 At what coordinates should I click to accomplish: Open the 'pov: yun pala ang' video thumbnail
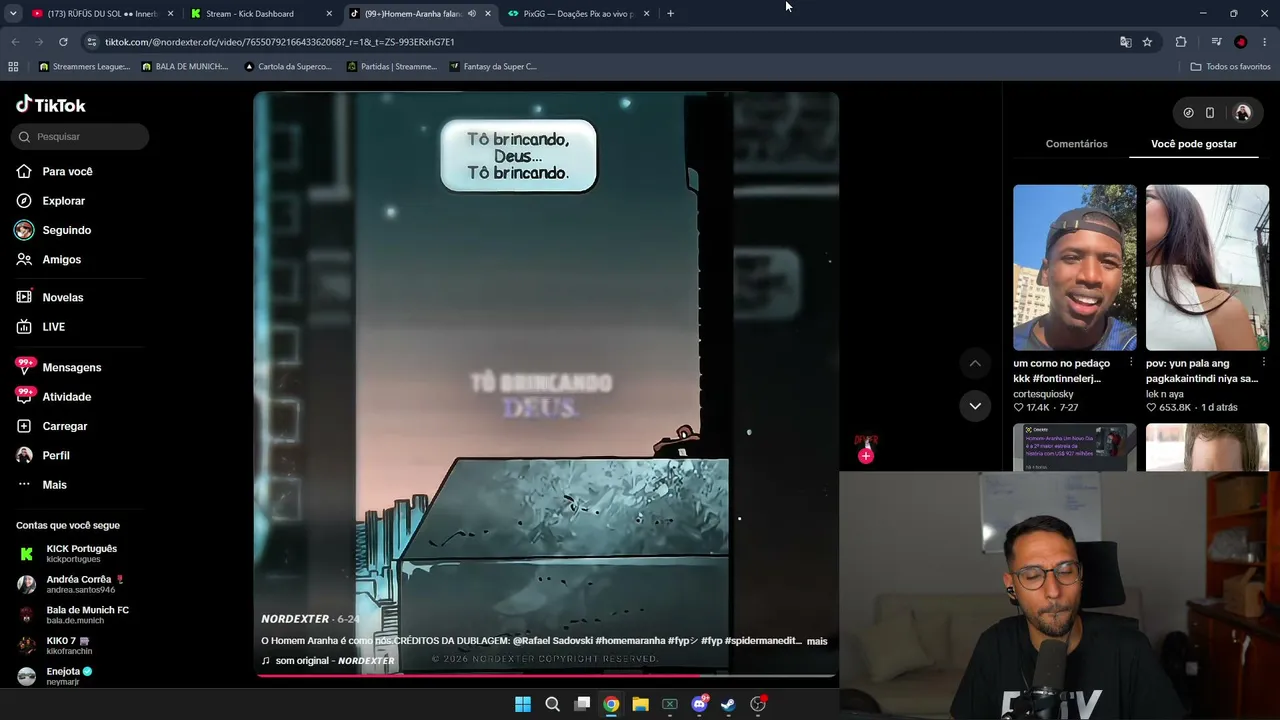click(1207, 267)
